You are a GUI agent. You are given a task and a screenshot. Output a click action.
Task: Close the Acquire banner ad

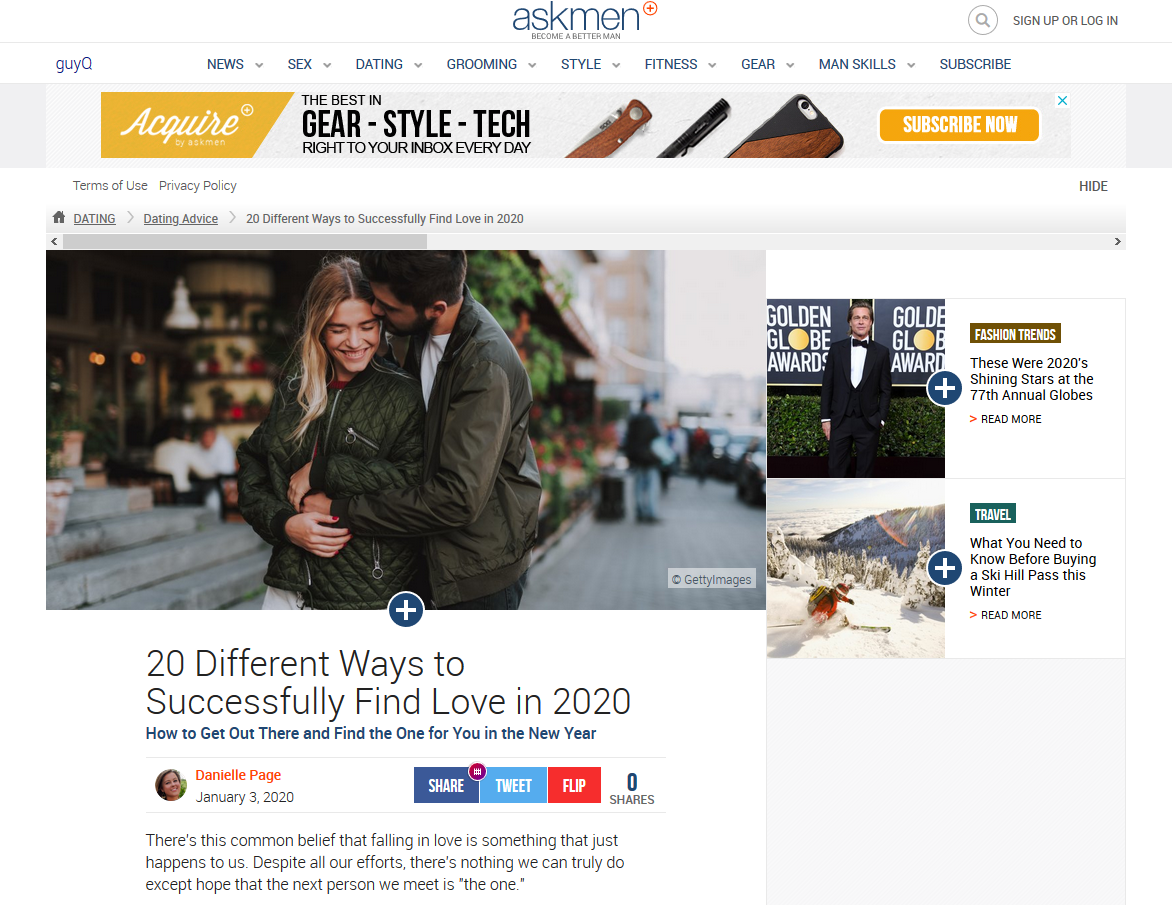point(1063,100)
